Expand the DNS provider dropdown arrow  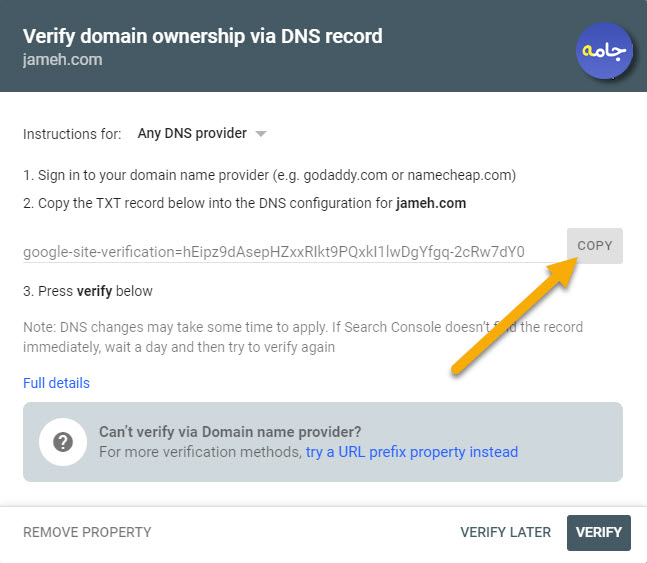[261, 134]
